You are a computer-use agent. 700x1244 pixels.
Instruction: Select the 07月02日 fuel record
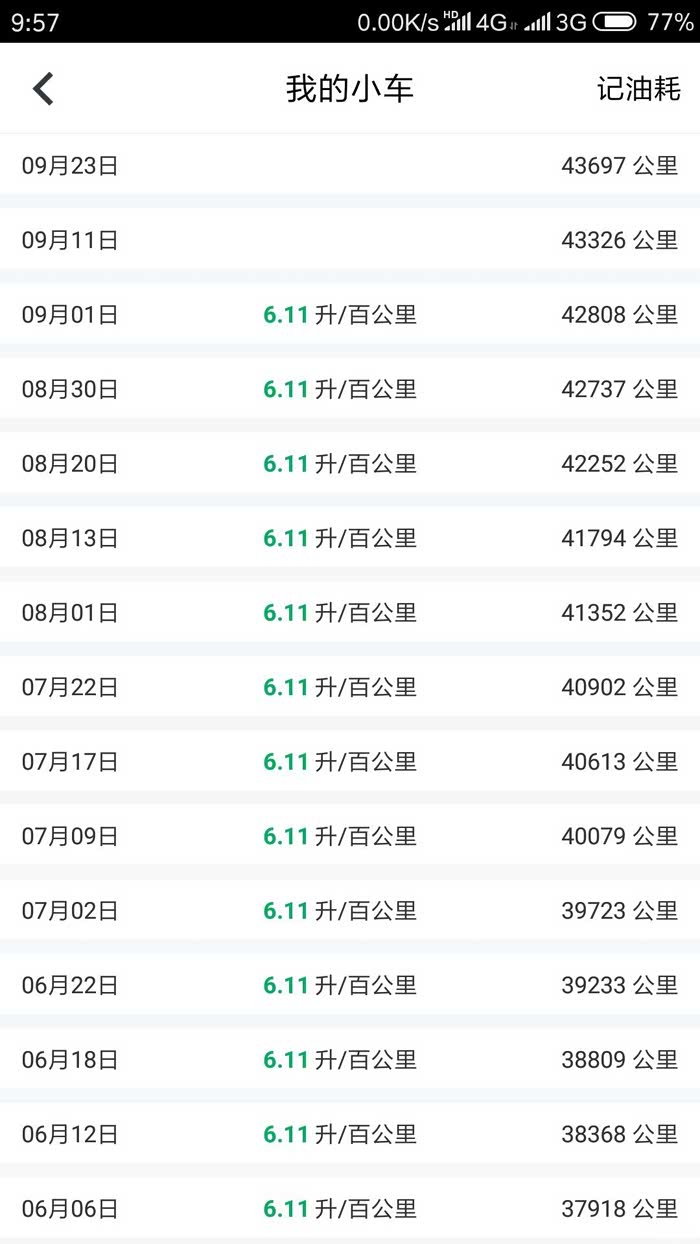coord(350,911)
